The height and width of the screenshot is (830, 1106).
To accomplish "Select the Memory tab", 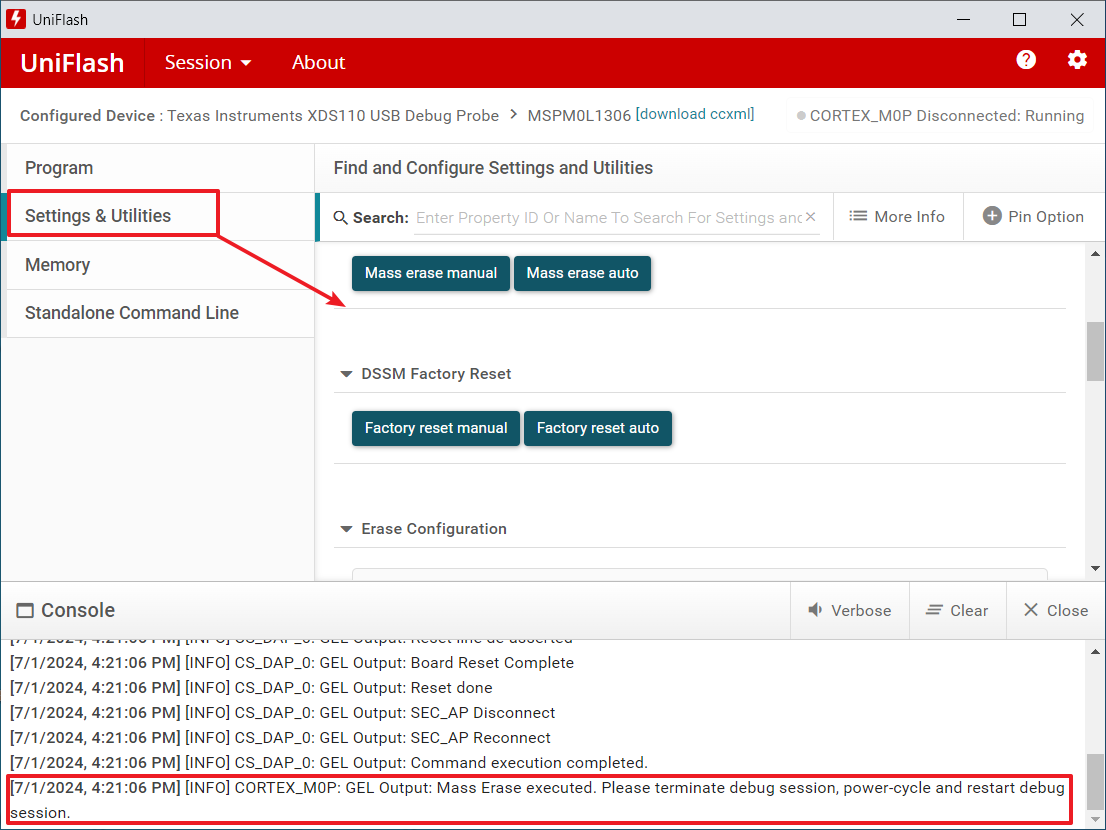I will [x=57, y=265].
